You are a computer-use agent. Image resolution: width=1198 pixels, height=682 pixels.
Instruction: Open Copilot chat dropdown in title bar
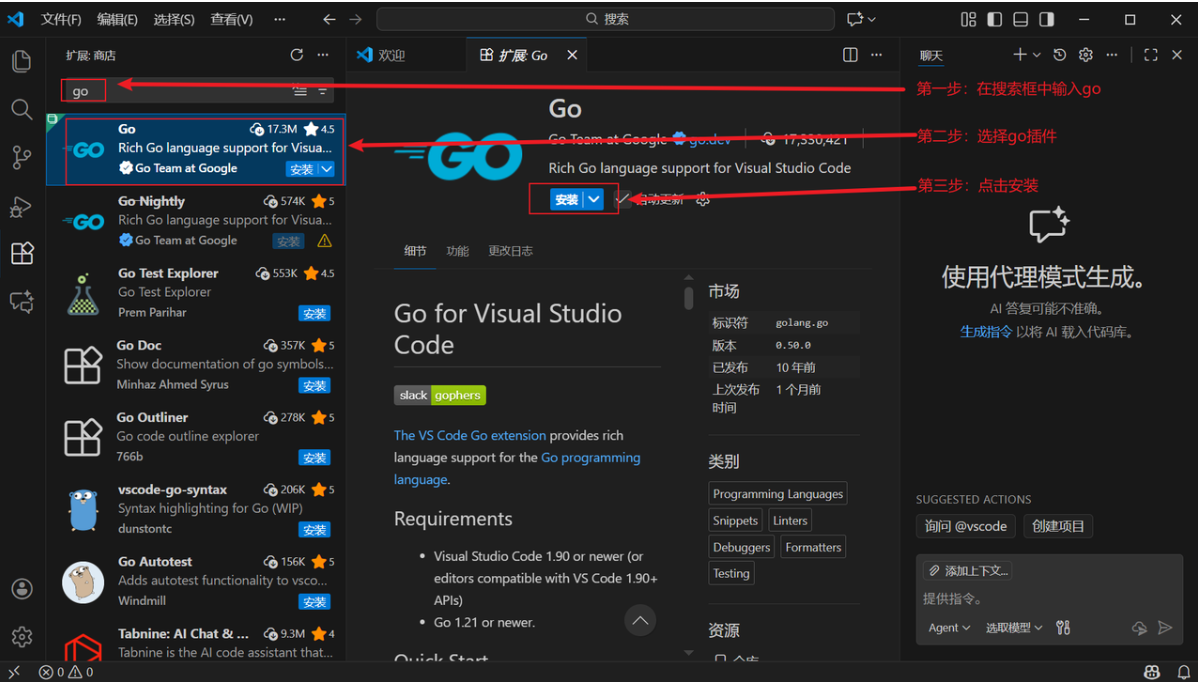click(861, 19)
